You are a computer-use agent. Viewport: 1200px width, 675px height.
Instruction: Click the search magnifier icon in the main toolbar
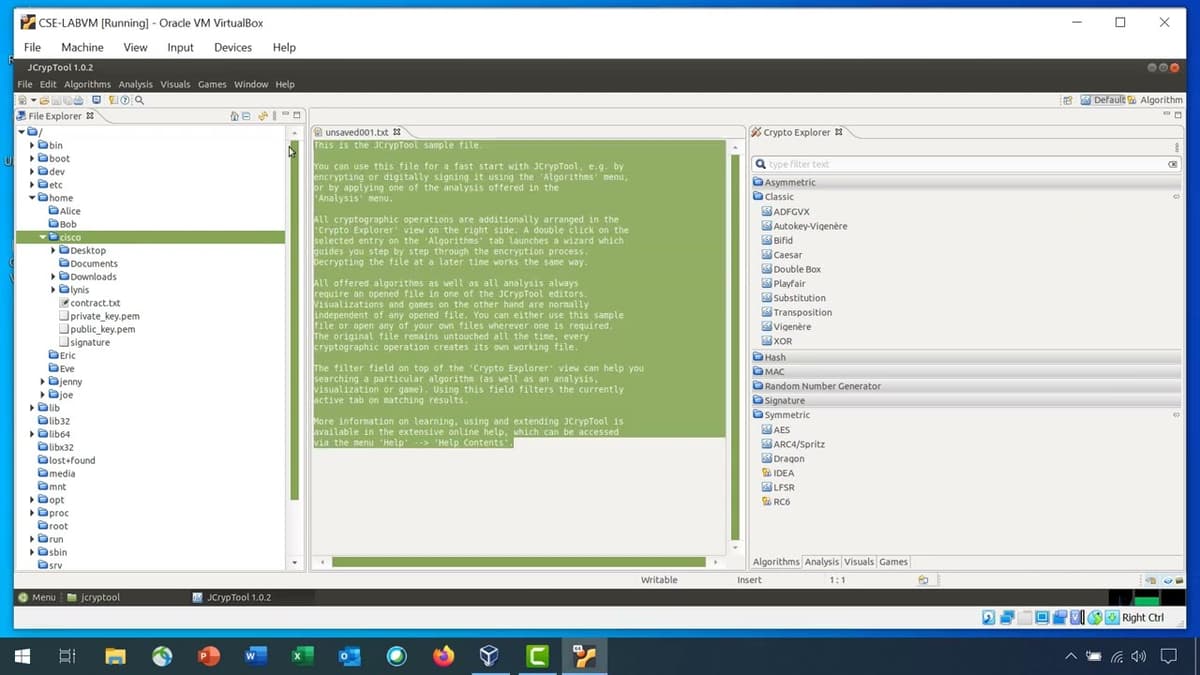coord(140,100)
